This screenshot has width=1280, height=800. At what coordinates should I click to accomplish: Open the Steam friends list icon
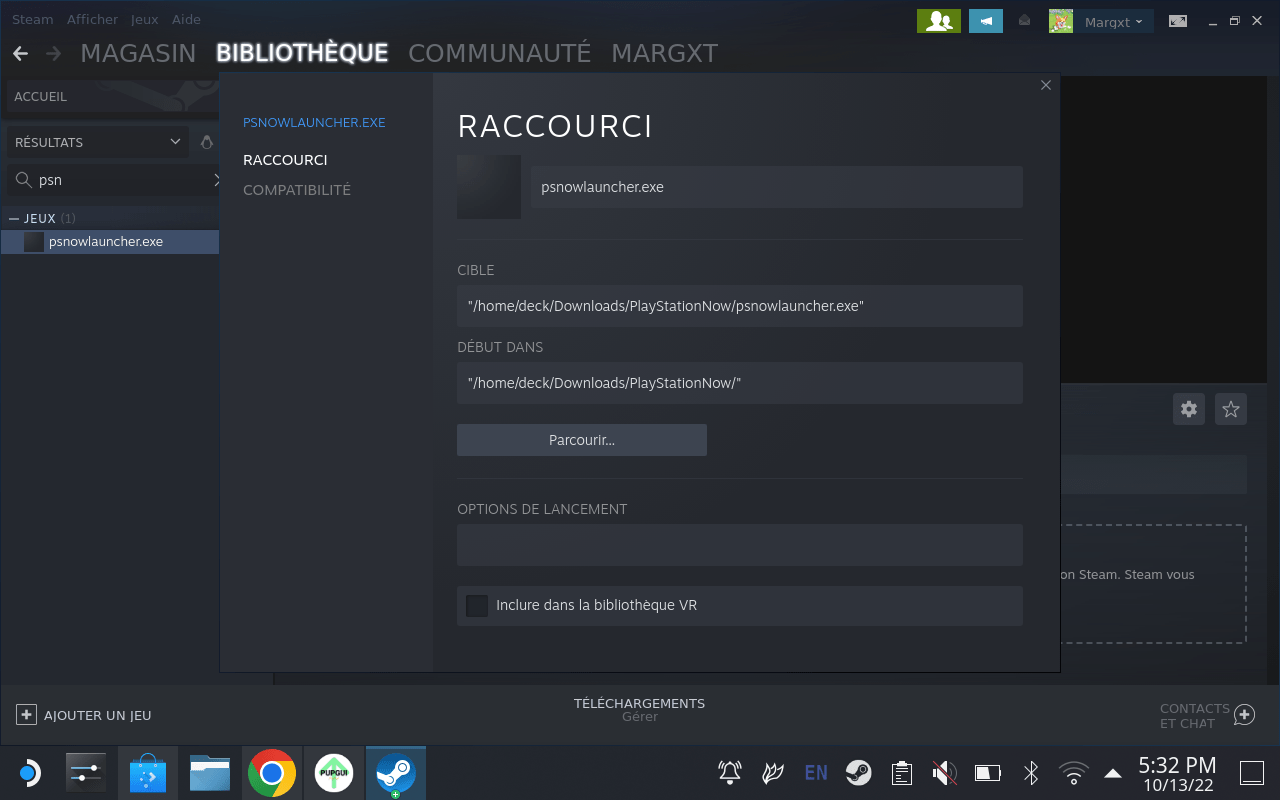point(939,21)
